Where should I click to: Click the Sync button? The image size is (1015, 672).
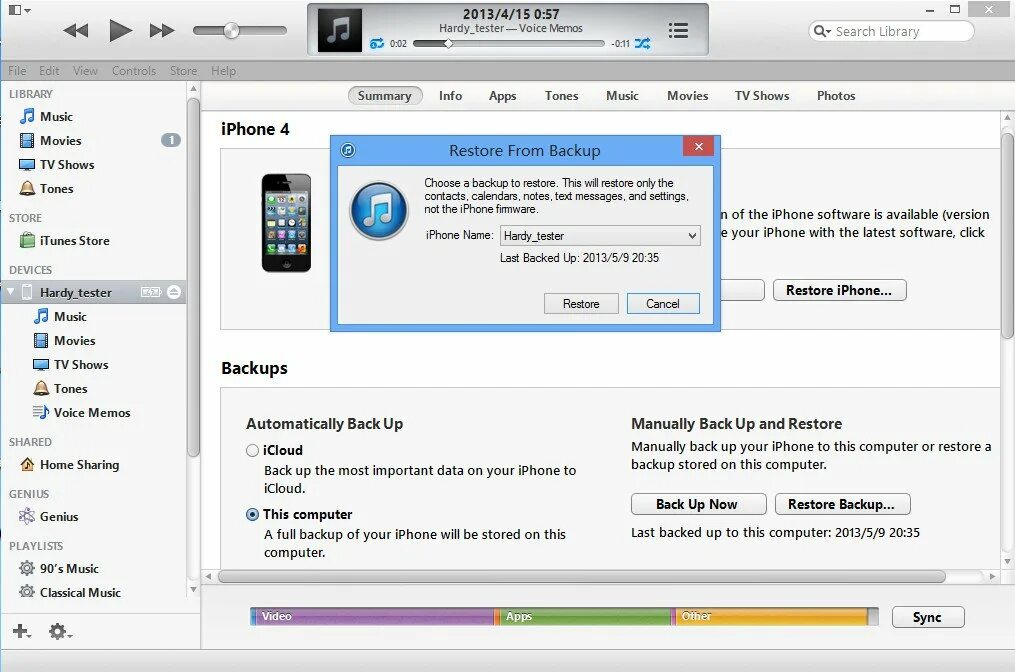coord(928,617)
